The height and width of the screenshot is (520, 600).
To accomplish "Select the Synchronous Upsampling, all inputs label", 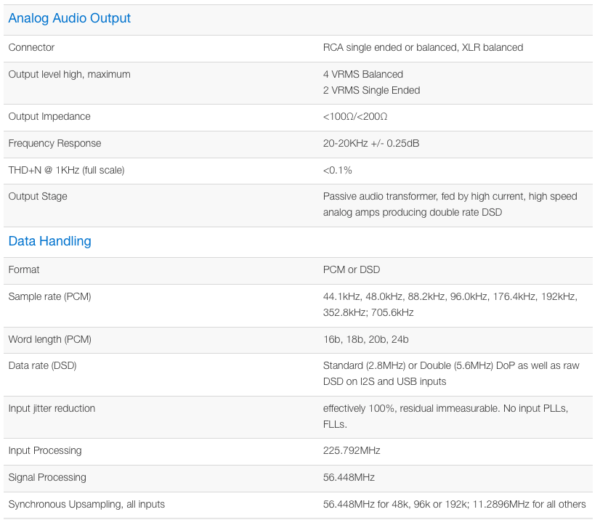I will point(86,504).
